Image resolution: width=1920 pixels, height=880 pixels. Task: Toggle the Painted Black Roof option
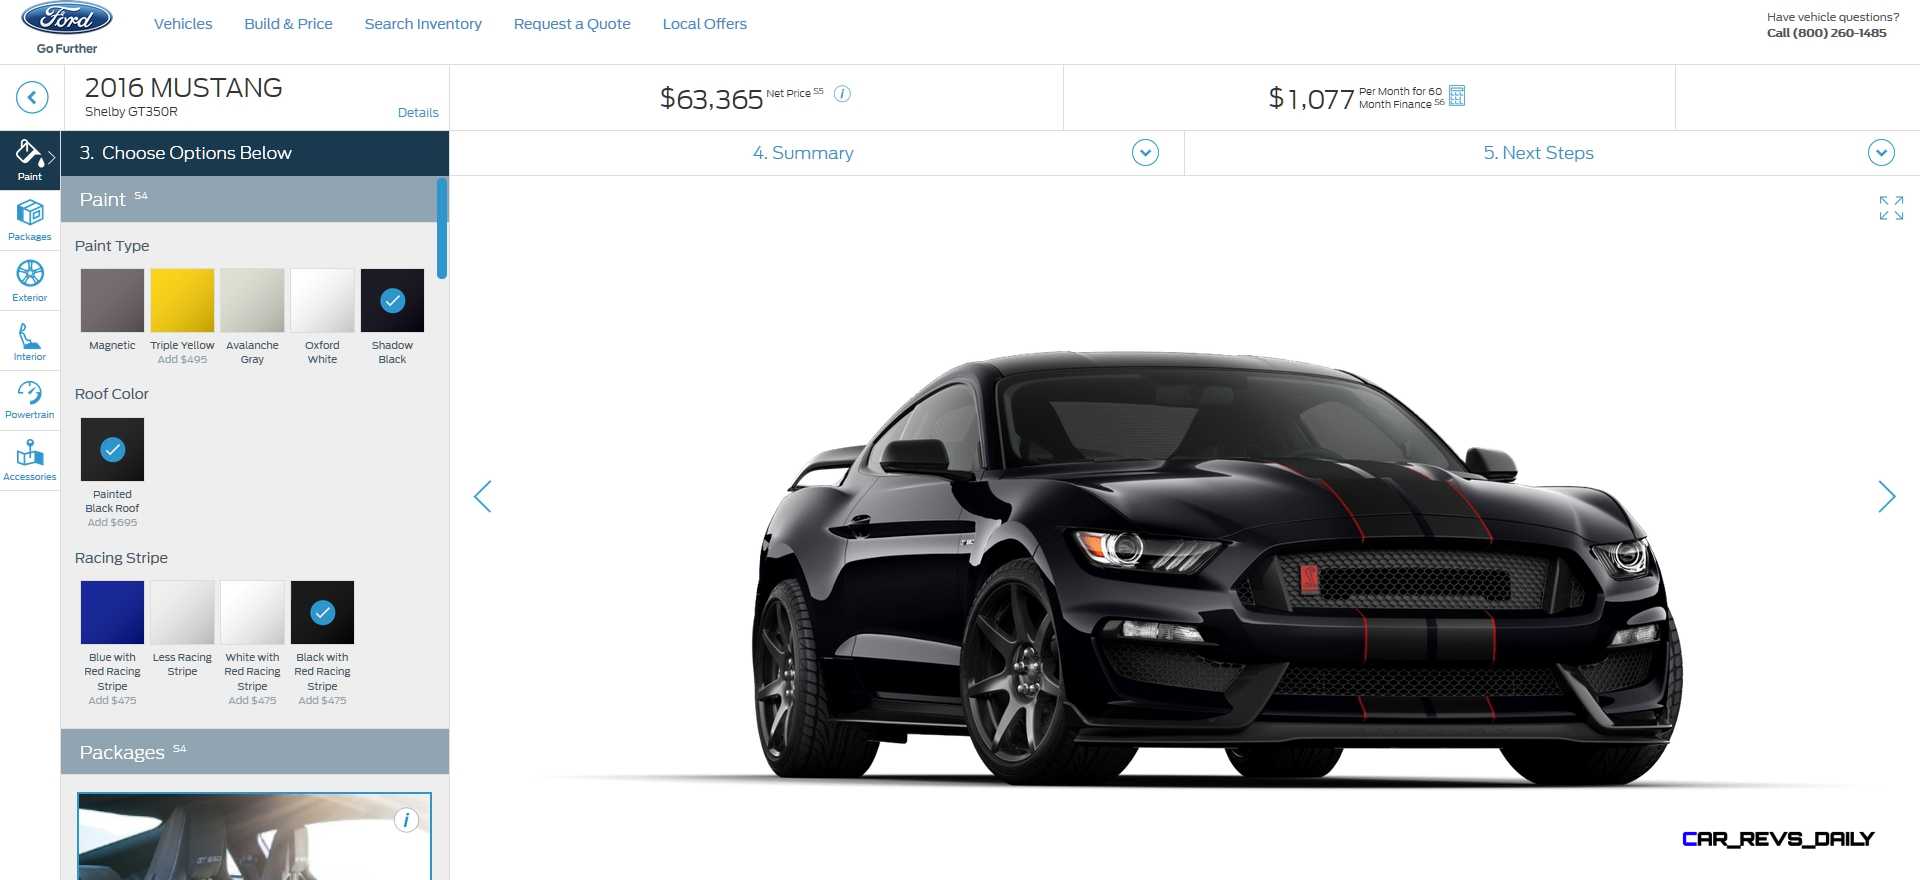(x=112, y=450)
